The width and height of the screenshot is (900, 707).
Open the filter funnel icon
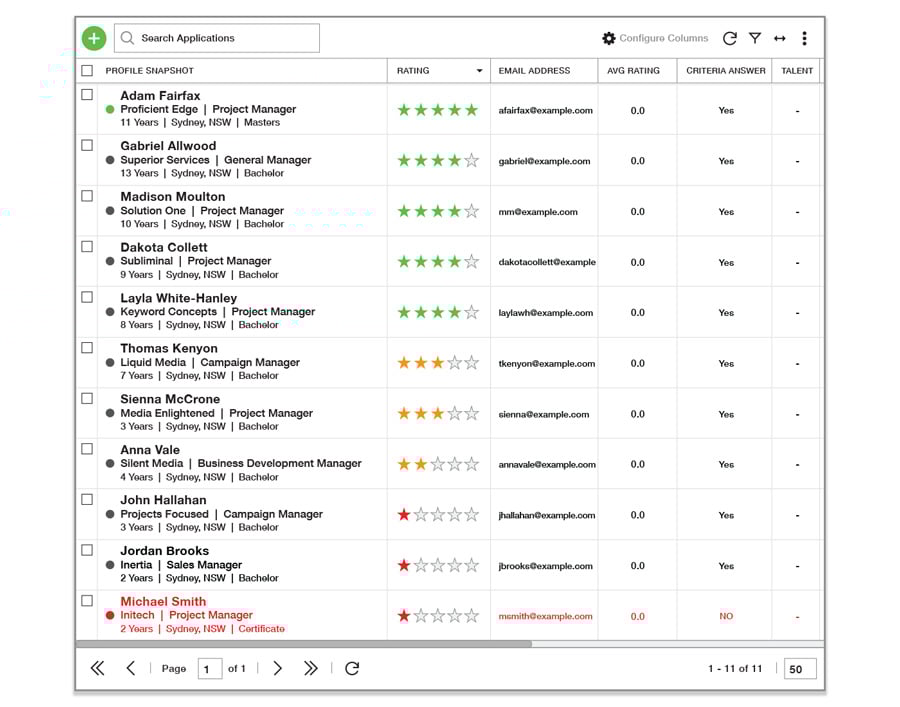tap(755, 38)
